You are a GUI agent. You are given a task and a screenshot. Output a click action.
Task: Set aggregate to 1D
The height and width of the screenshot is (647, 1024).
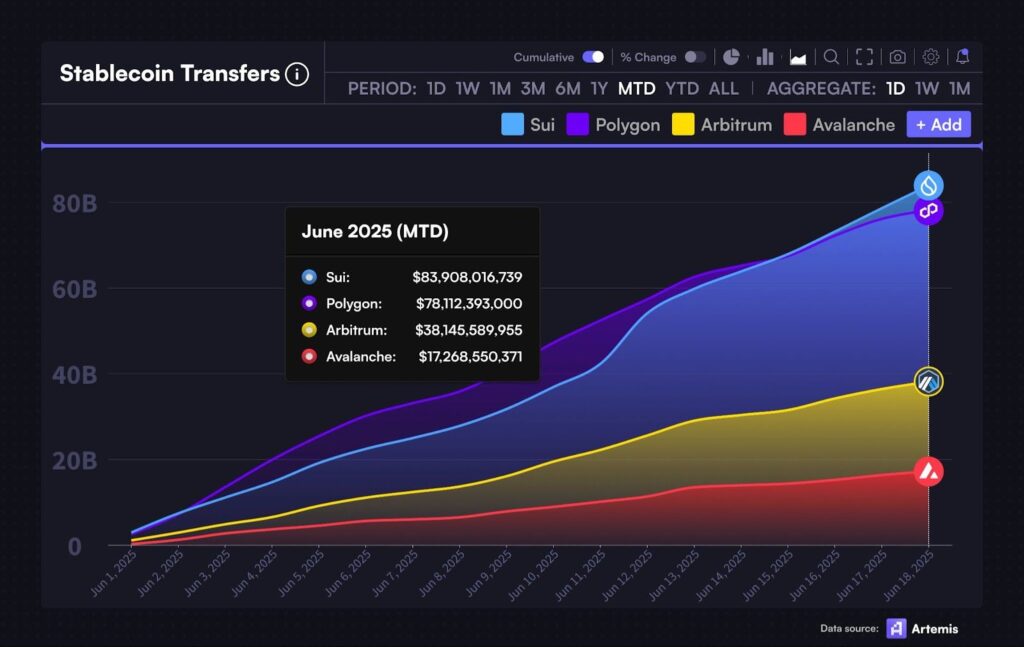tap(895, 88)
